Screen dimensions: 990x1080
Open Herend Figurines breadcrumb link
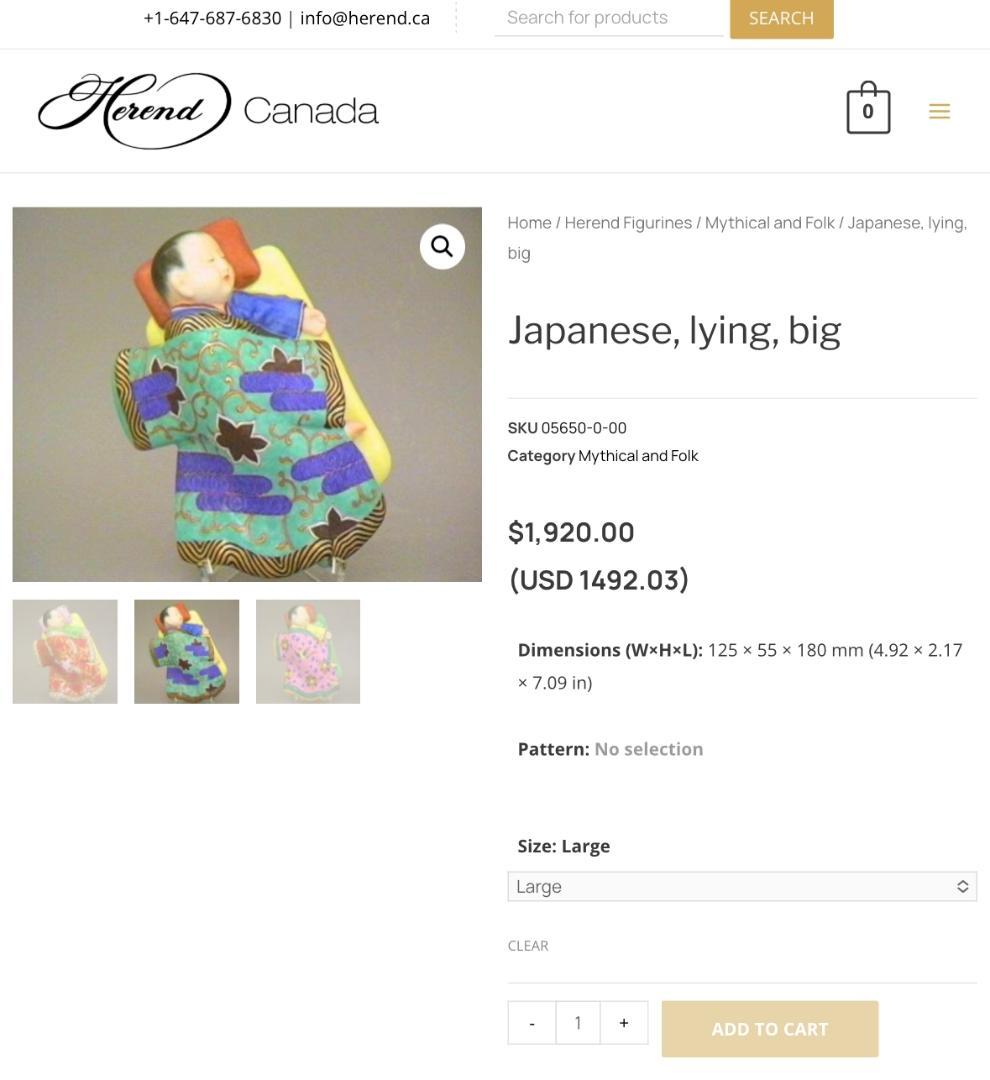click(628, 223)
